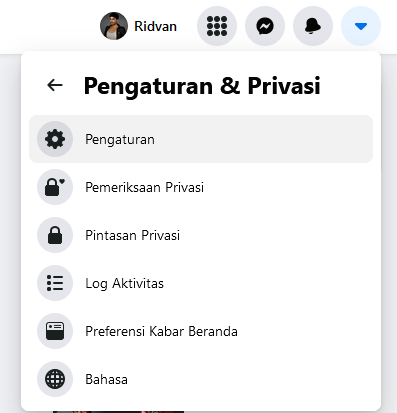Click the news feed preferences icon
The height and width of the screenshot is (413, 397).
[x=55, y=331]
